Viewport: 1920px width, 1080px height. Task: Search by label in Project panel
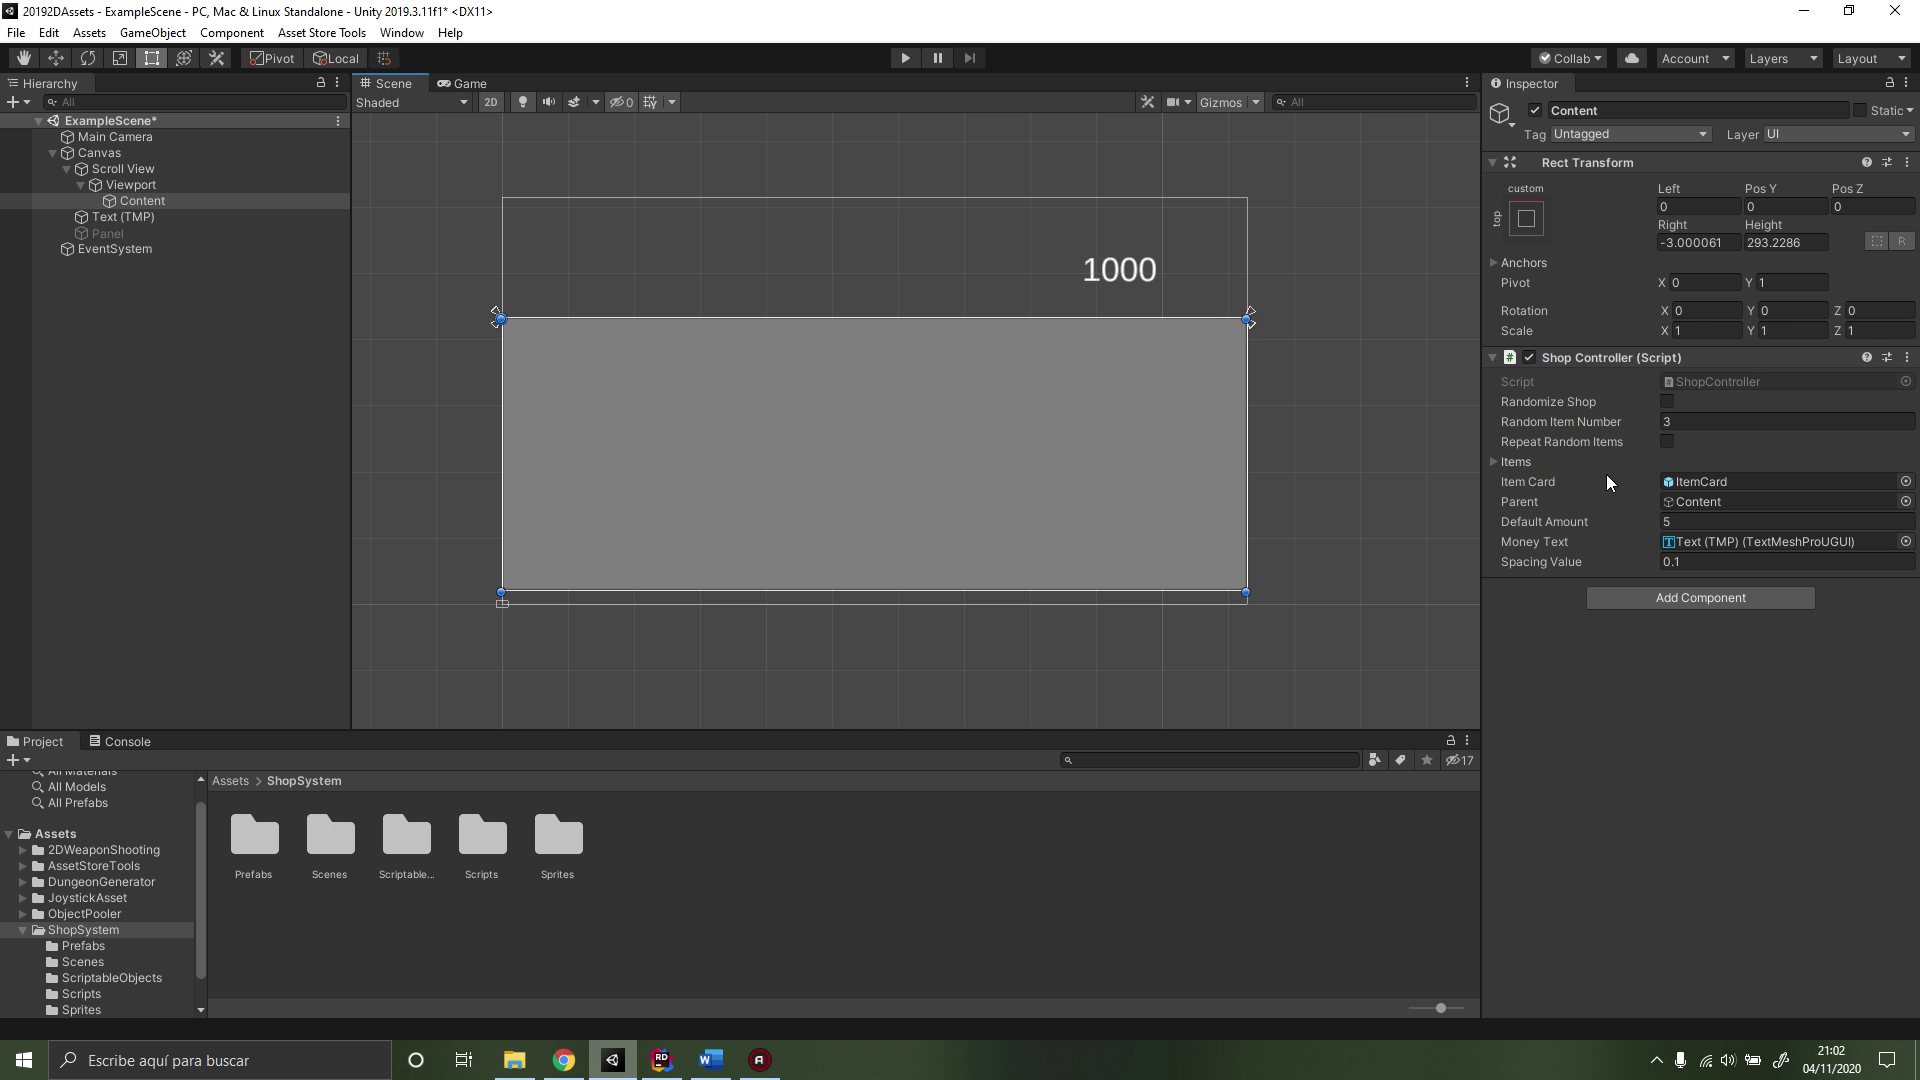[1400, 760]
